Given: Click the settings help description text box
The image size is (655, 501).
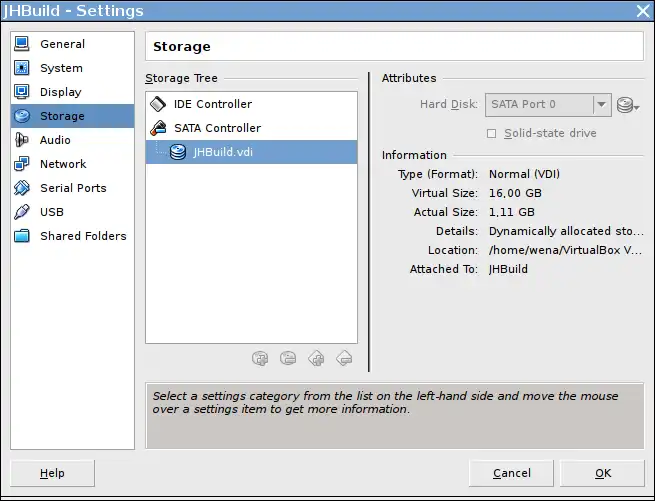Looking at the screenshot, I should [x=395, y=415].
